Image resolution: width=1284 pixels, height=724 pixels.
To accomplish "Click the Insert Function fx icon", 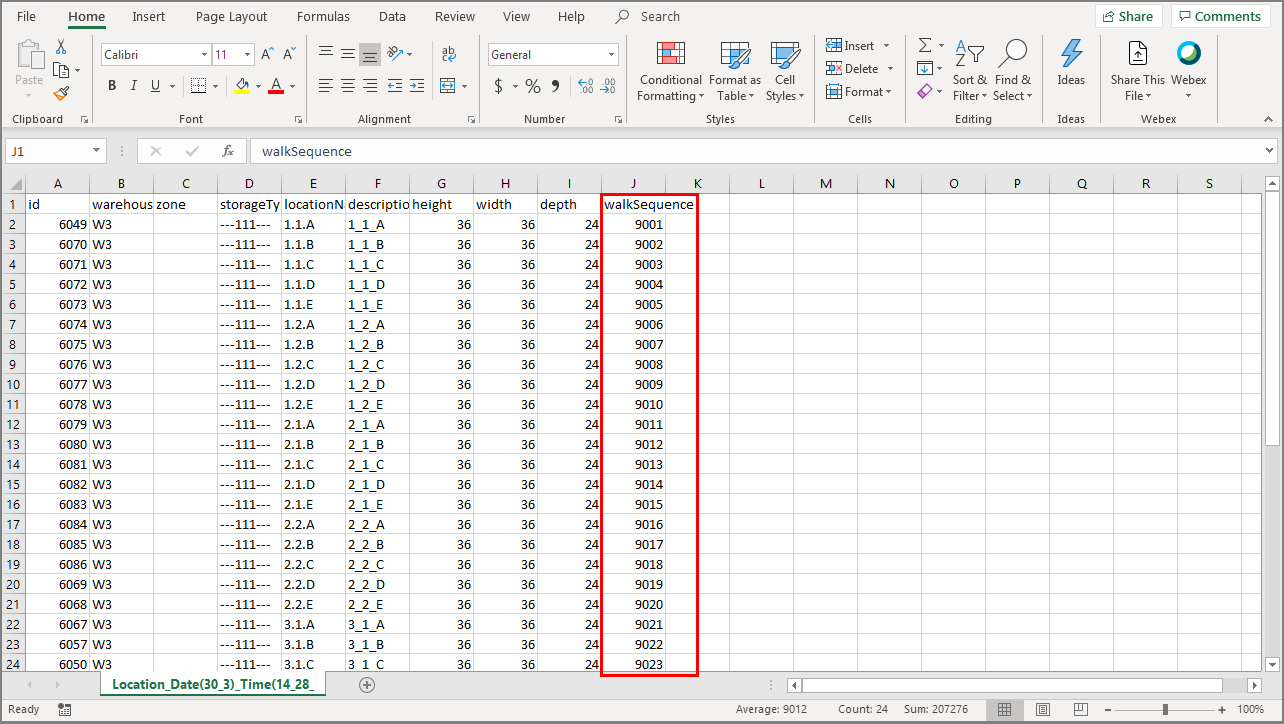I will 228,151.
